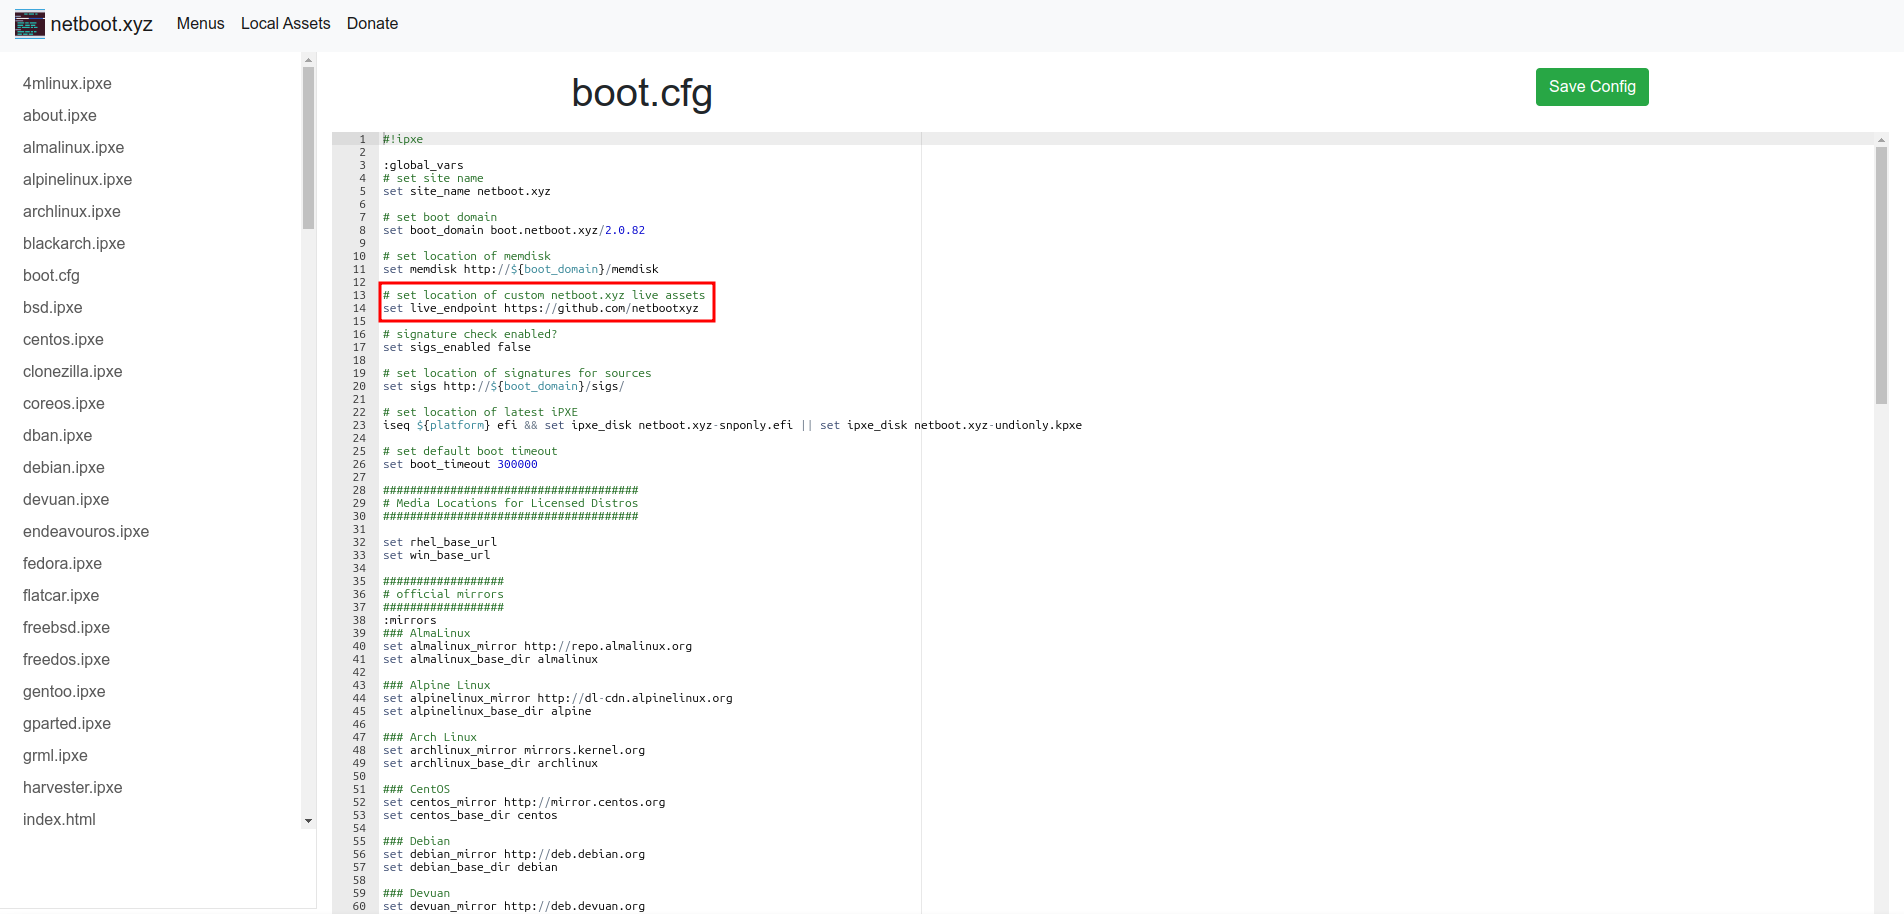Click centos_mirror URL line
The image size is (1904, 914).
(524, 802)
